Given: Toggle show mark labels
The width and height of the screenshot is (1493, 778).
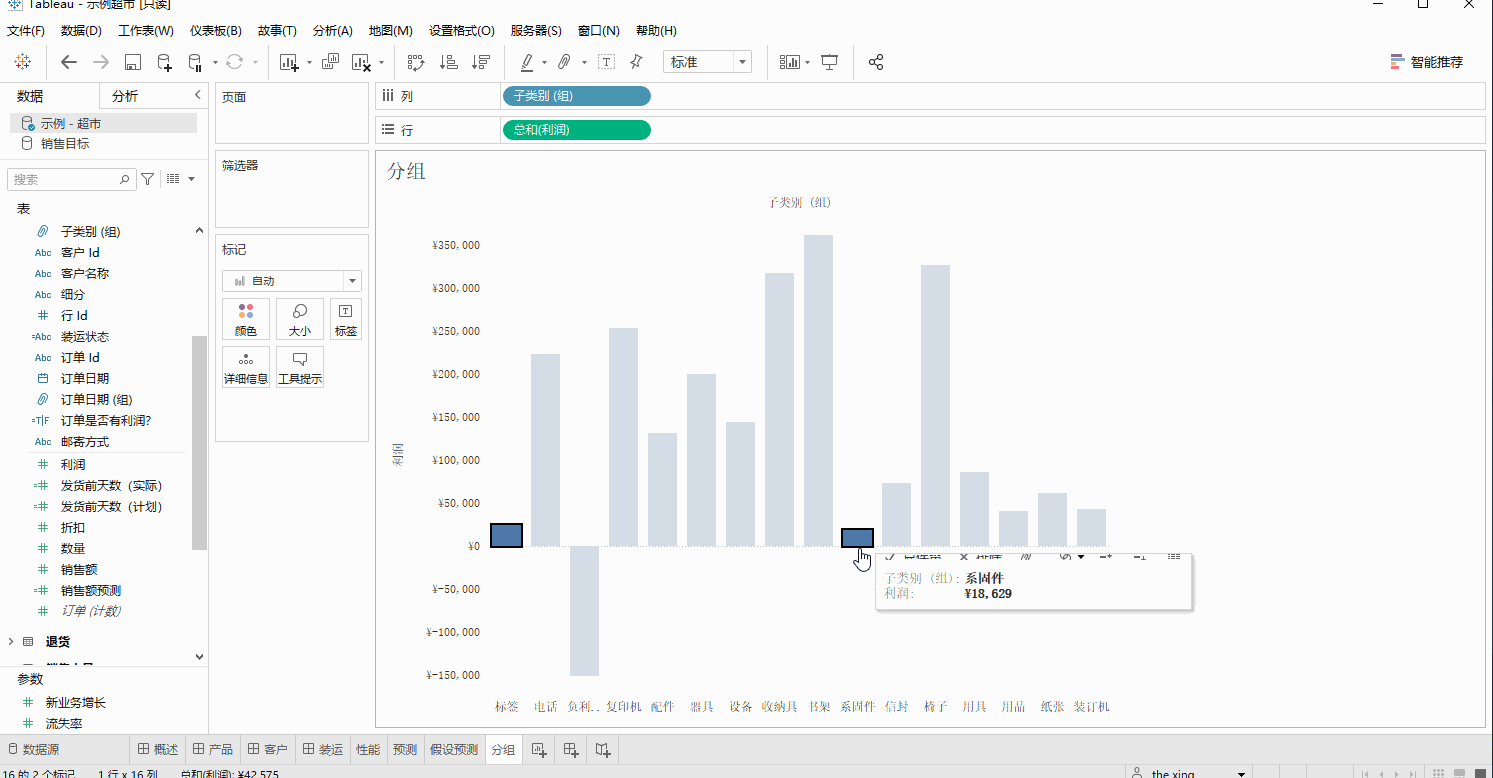Looking at the screenshot, I should 606,62.
